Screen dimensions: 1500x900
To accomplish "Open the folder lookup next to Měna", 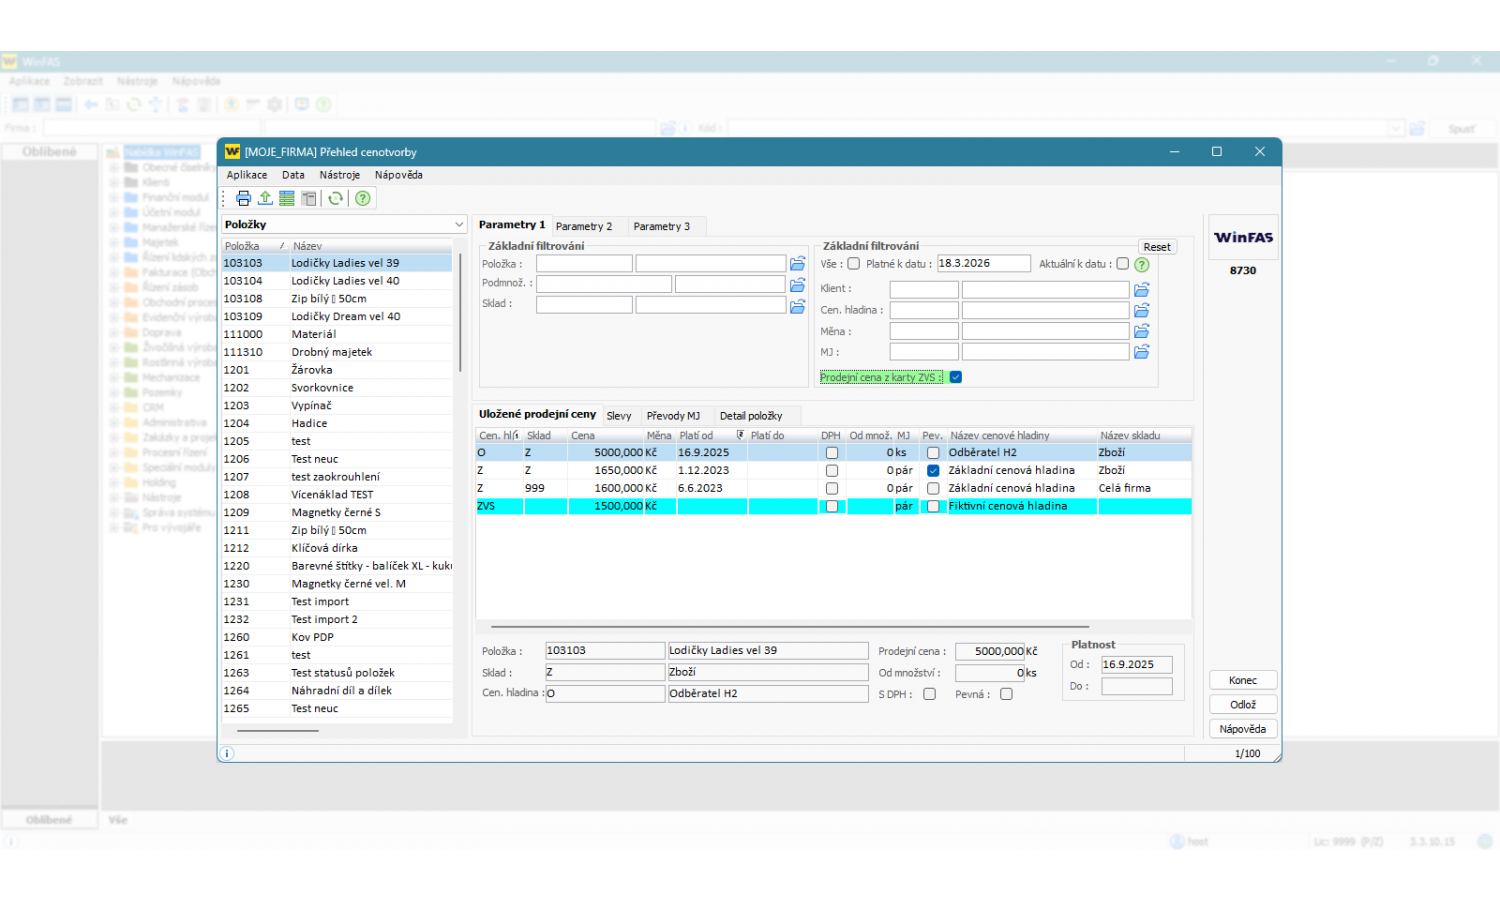I will [x=1141, y=331].
